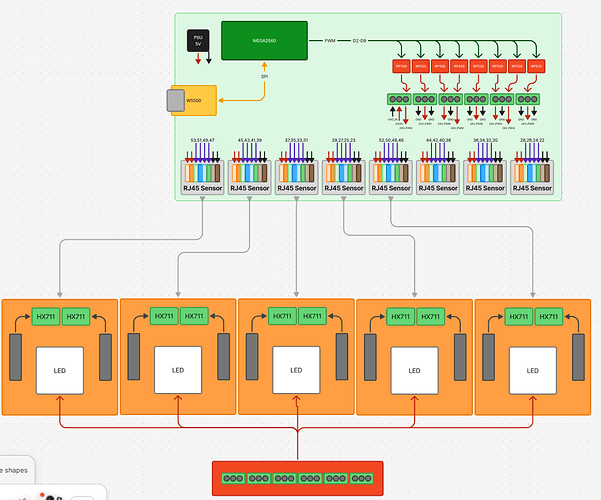601x500 pixels.
Task: Click the pin label 36,34,32,30
Action: 485,140
